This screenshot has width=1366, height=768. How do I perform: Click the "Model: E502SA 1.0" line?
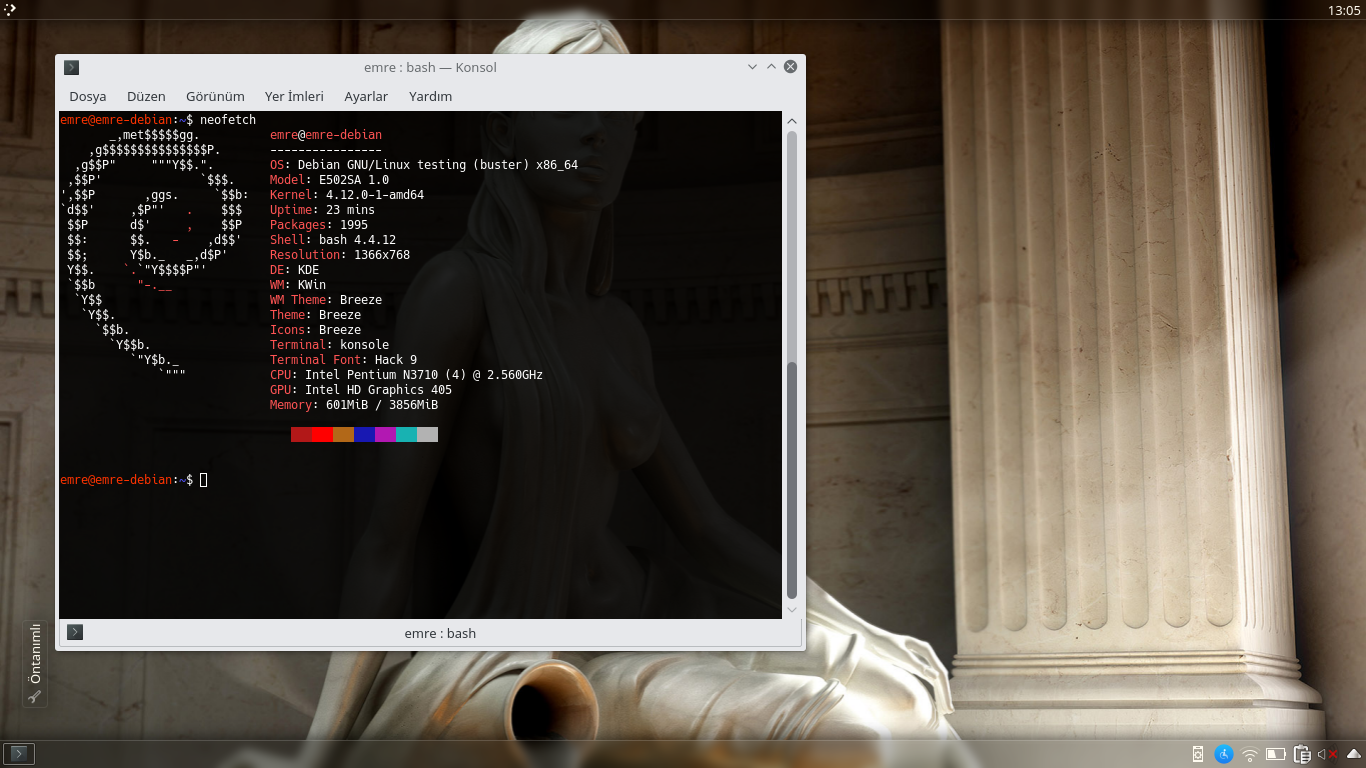coord(330,180)
